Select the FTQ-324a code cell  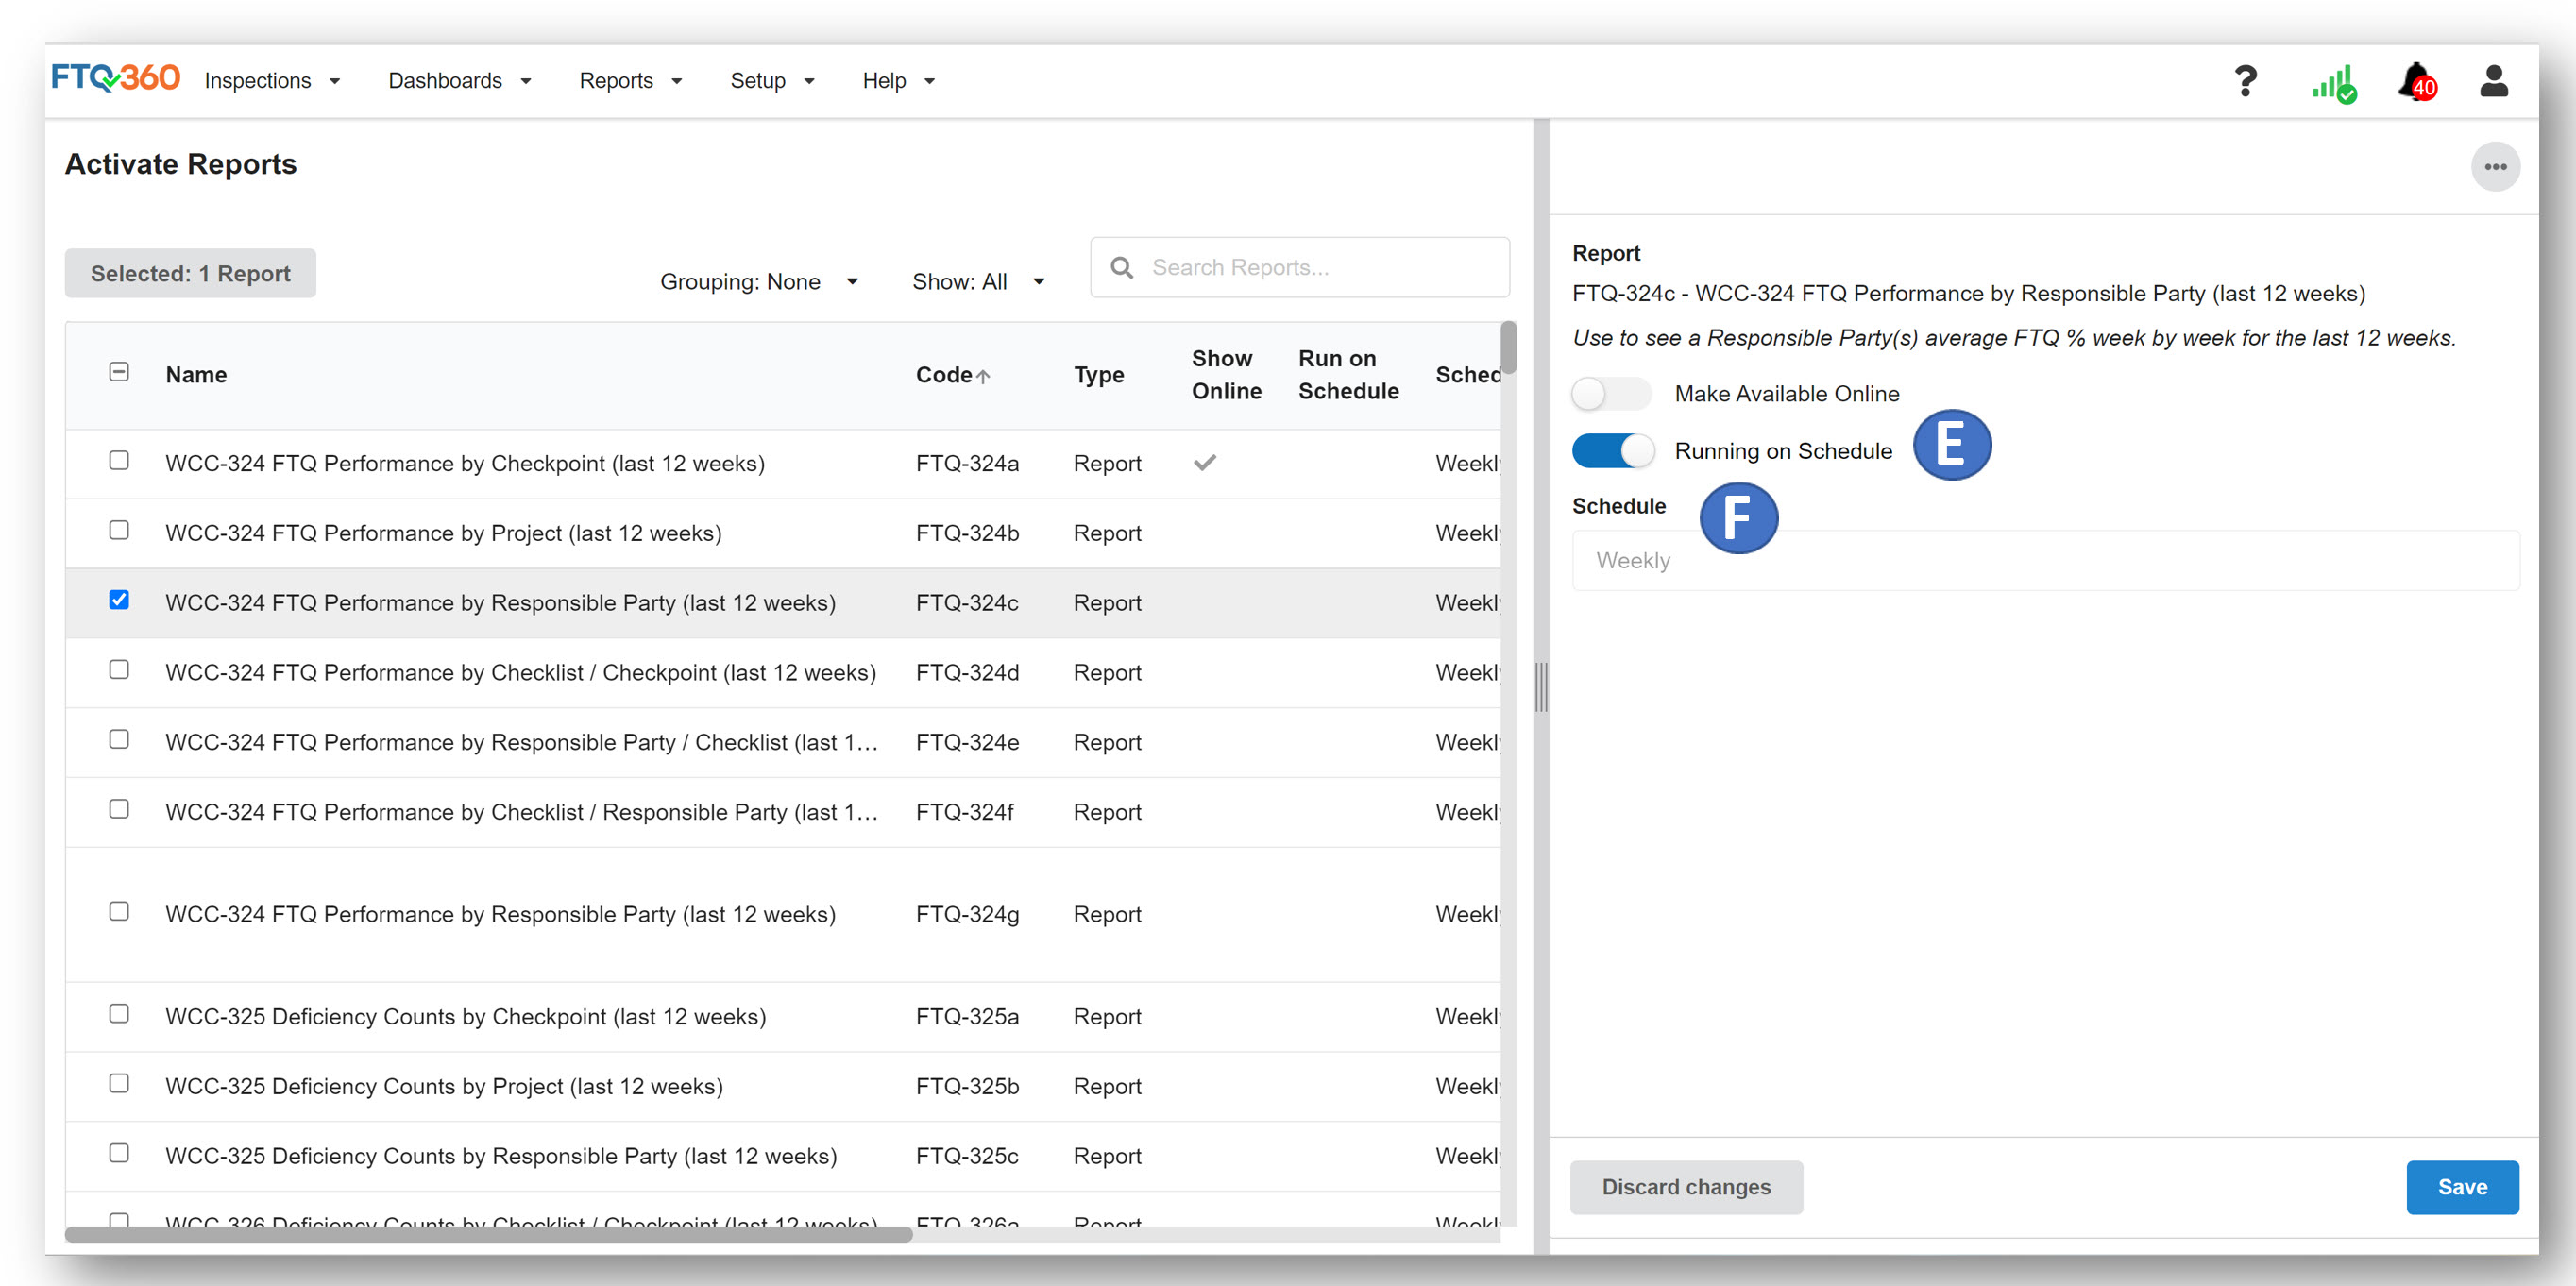(967, 464)
